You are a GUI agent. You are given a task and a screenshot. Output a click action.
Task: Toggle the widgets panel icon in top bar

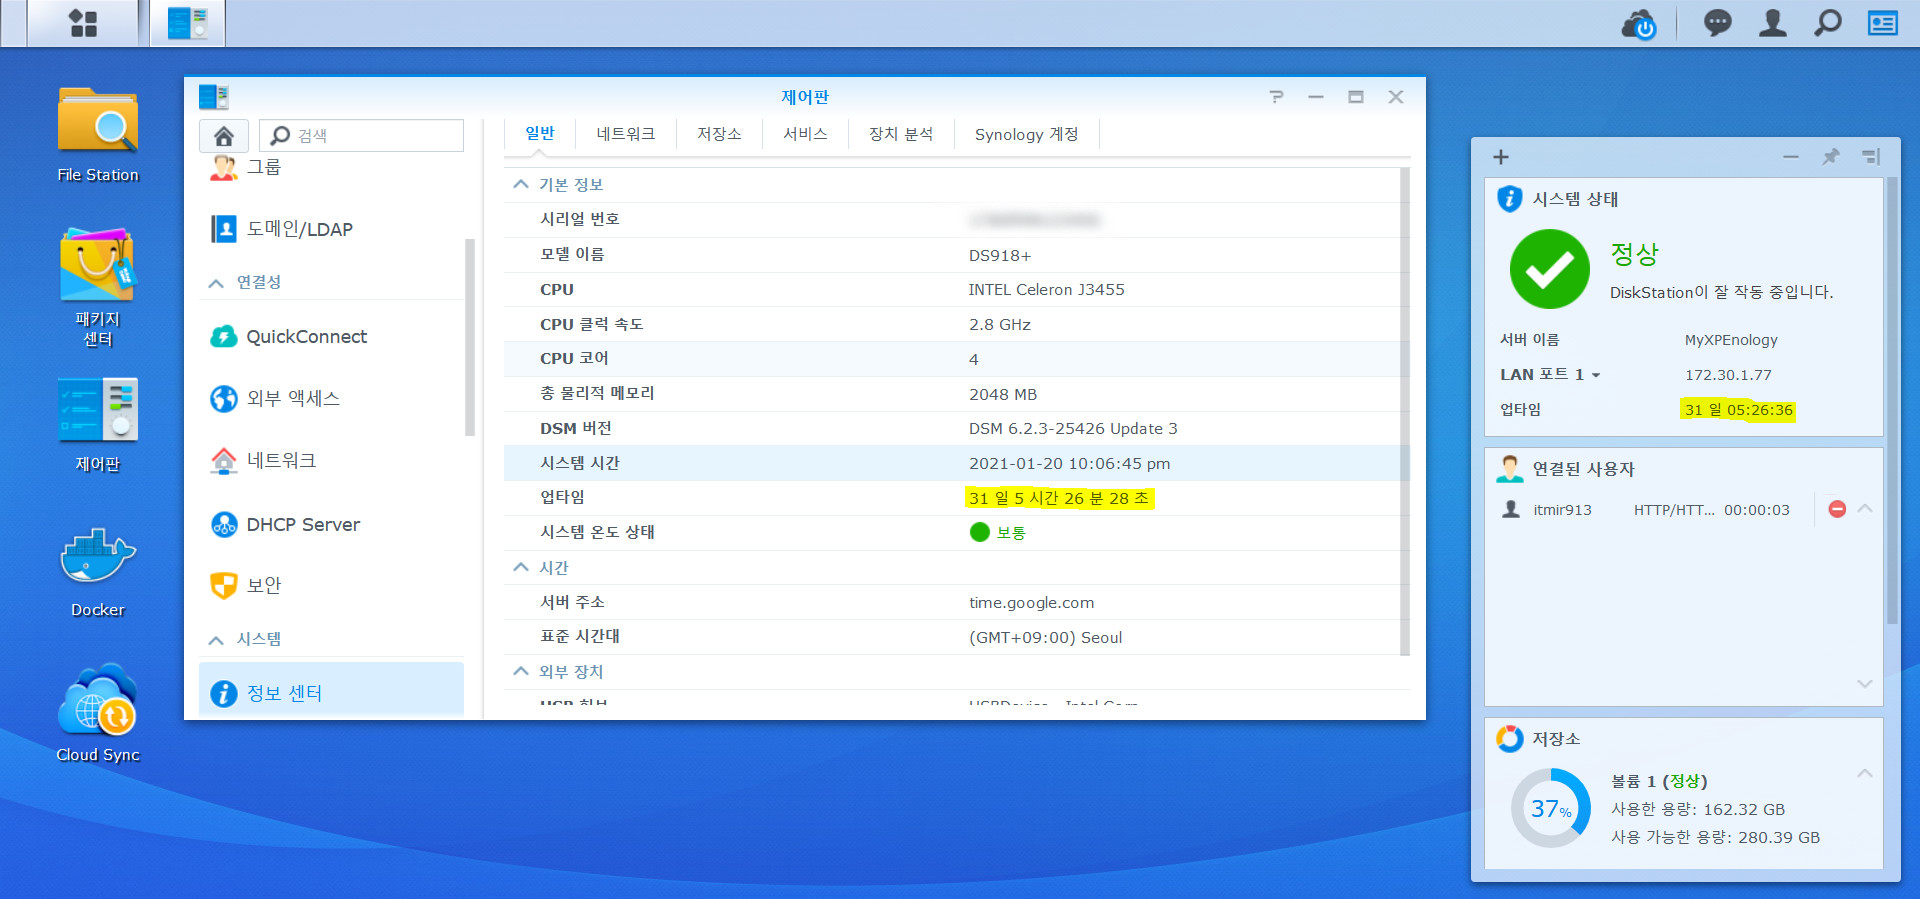pos(1883,22)
